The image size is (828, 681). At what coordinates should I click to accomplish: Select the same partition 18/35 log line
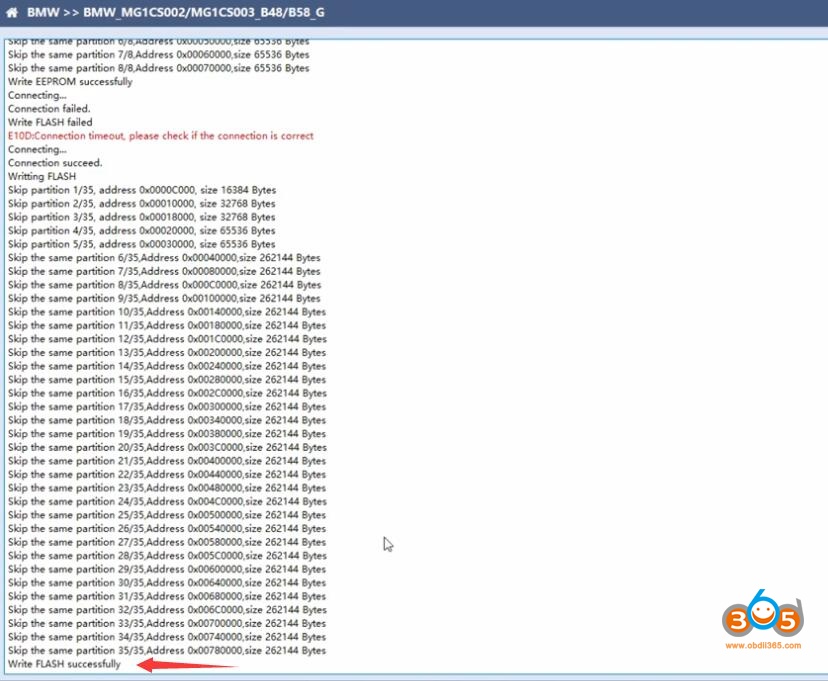click(x=167, y=420)
